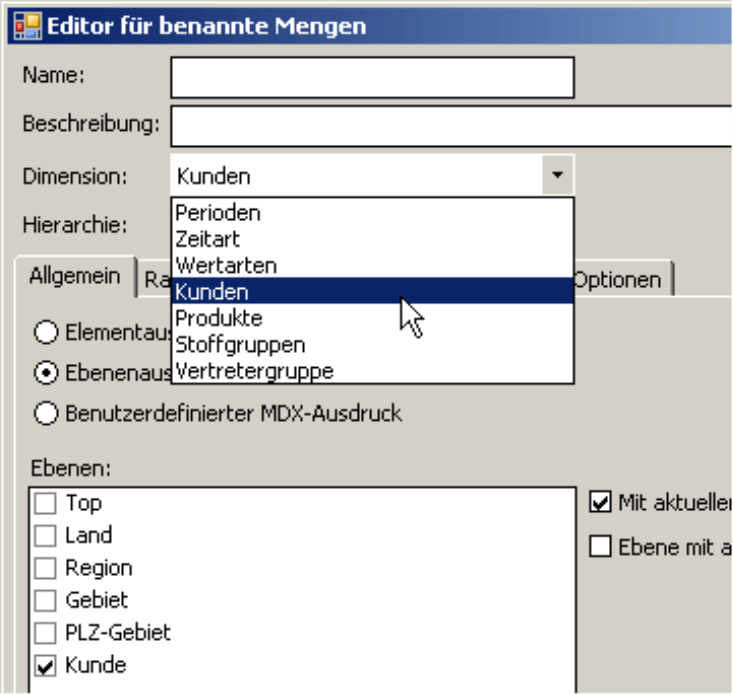The width and height of the screenshot is (733, 694).
Task: Click the editor window title icon
Action: click(x=28, y=26)
